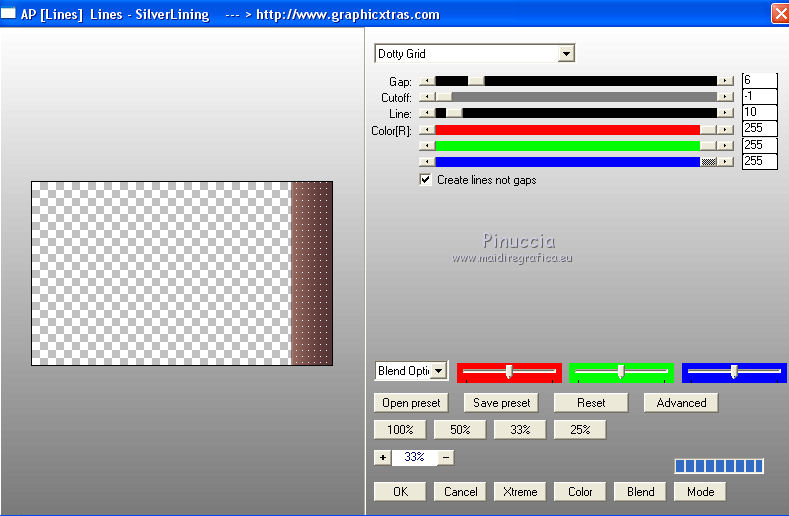Viewport: 789px width, 516px height.
Task: Click the green blend slider bar
Action: click(621, 372)
